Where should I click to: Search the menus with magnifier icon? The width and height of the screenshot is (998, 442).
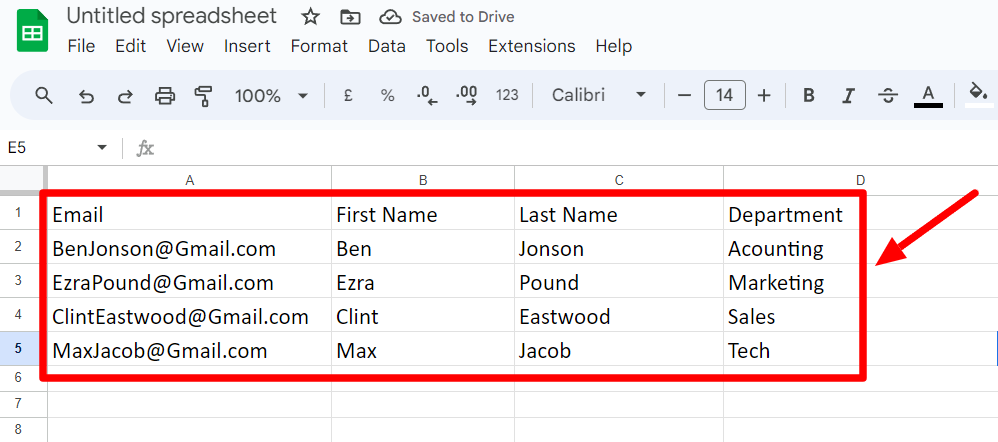[x=43, y=96]
